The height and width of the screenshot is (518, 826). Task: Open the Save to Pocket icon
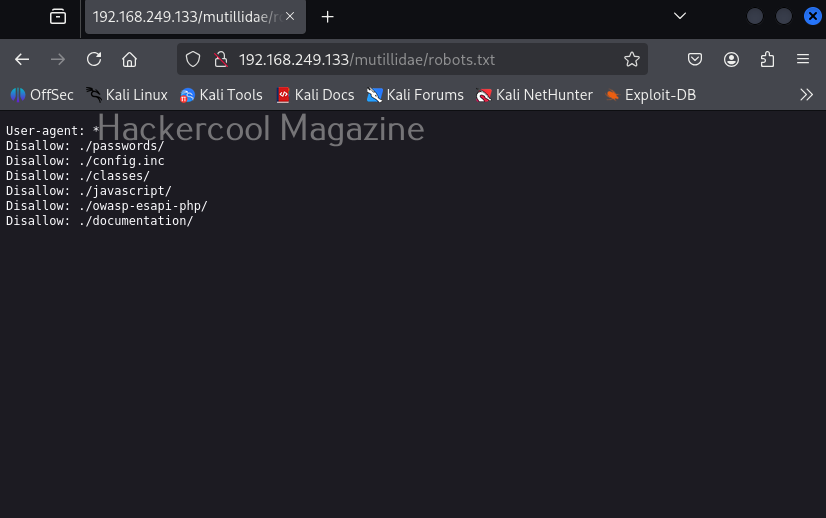click(695, 60)
